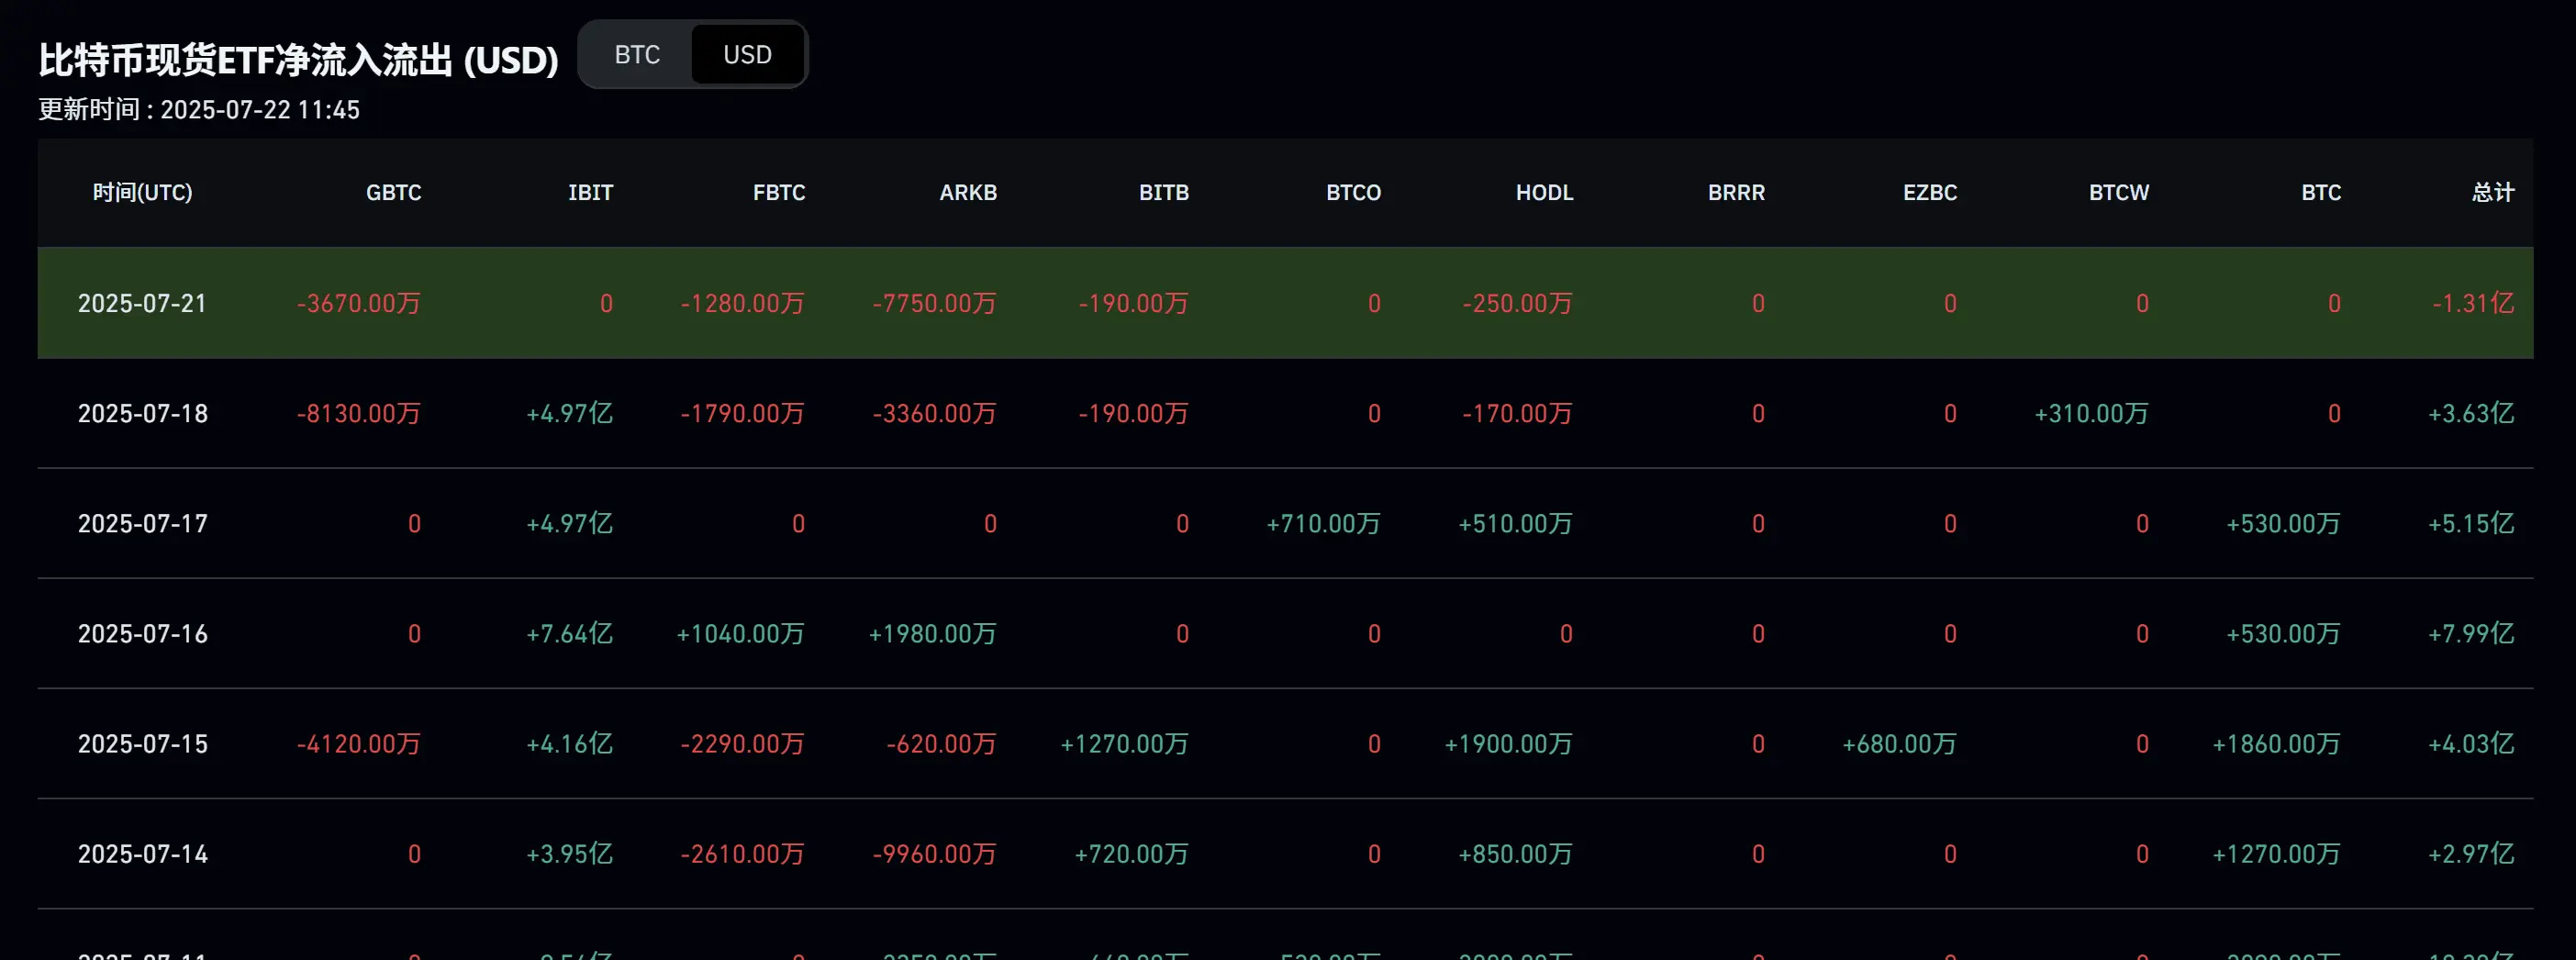This screenshot has height=960, width=2576.
Task: Click the BRRR column header
Action: pyautogui.click(x=1736, y=192)
